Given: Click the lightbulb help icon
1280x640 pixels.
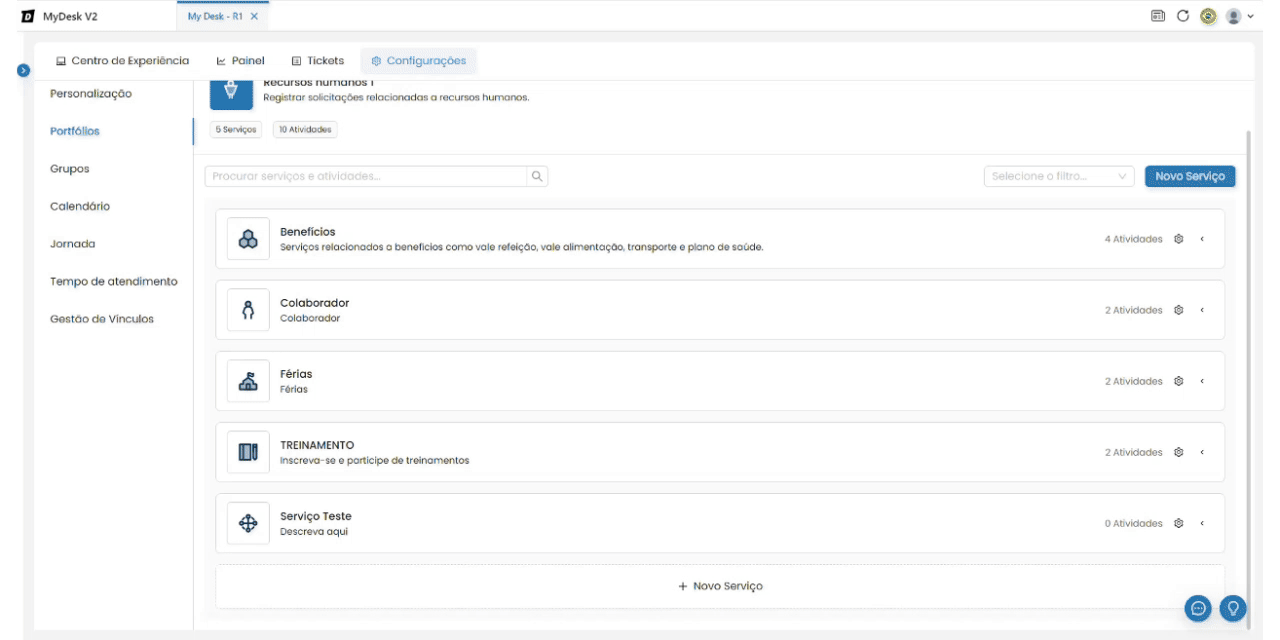Looking at the screenshot, I should (1234, 608).
